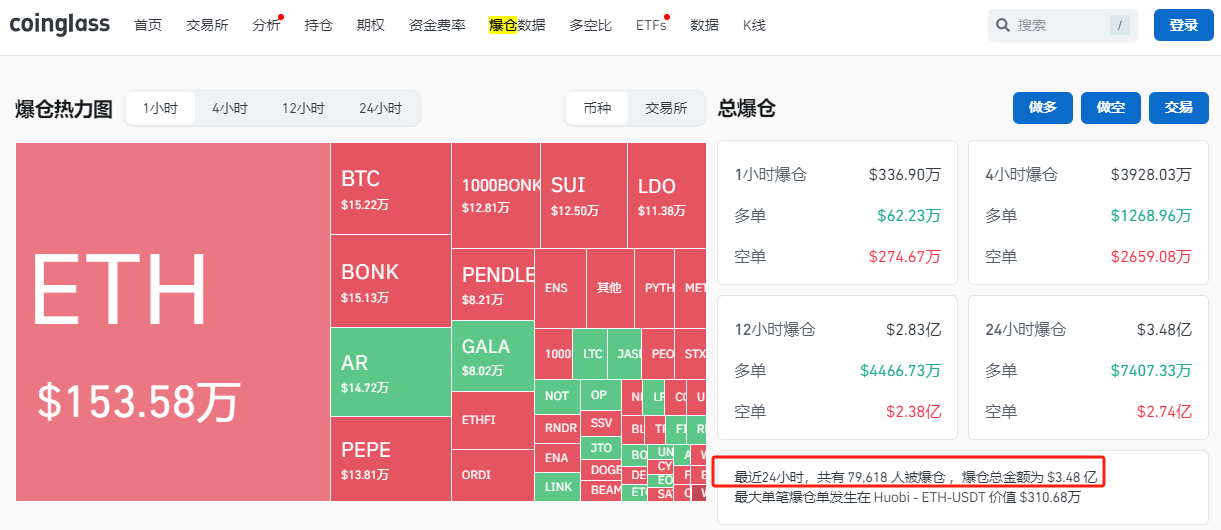
Task: Open the 爆仓数据 menu item
Action: pyautogui.click(x=517, y=25)
